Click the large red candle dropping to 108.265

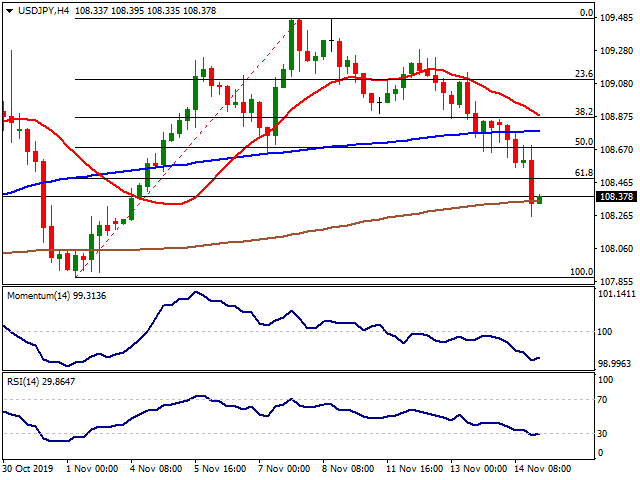point(531,181)
